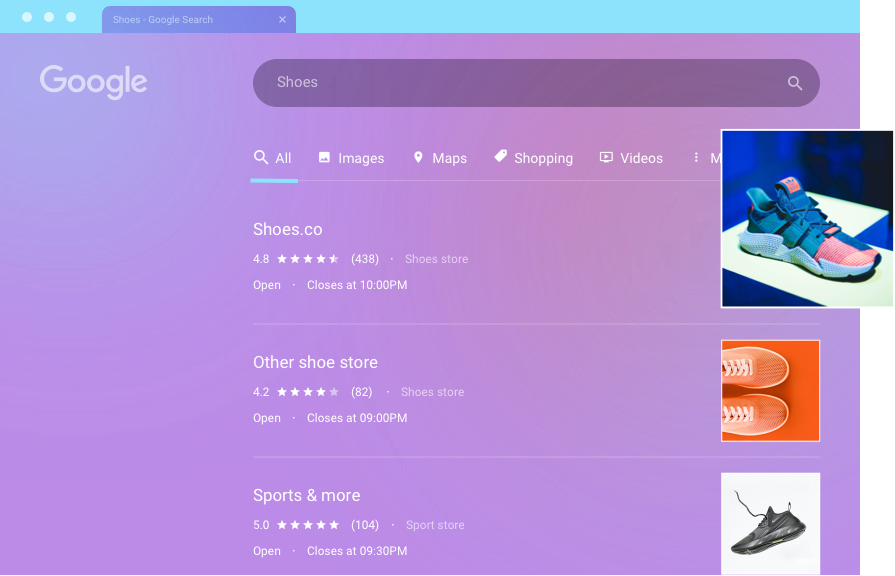This screenshot has height=576, width=895.
Task: Open the orange sneakers thumbnail
Action: (771, 390)
